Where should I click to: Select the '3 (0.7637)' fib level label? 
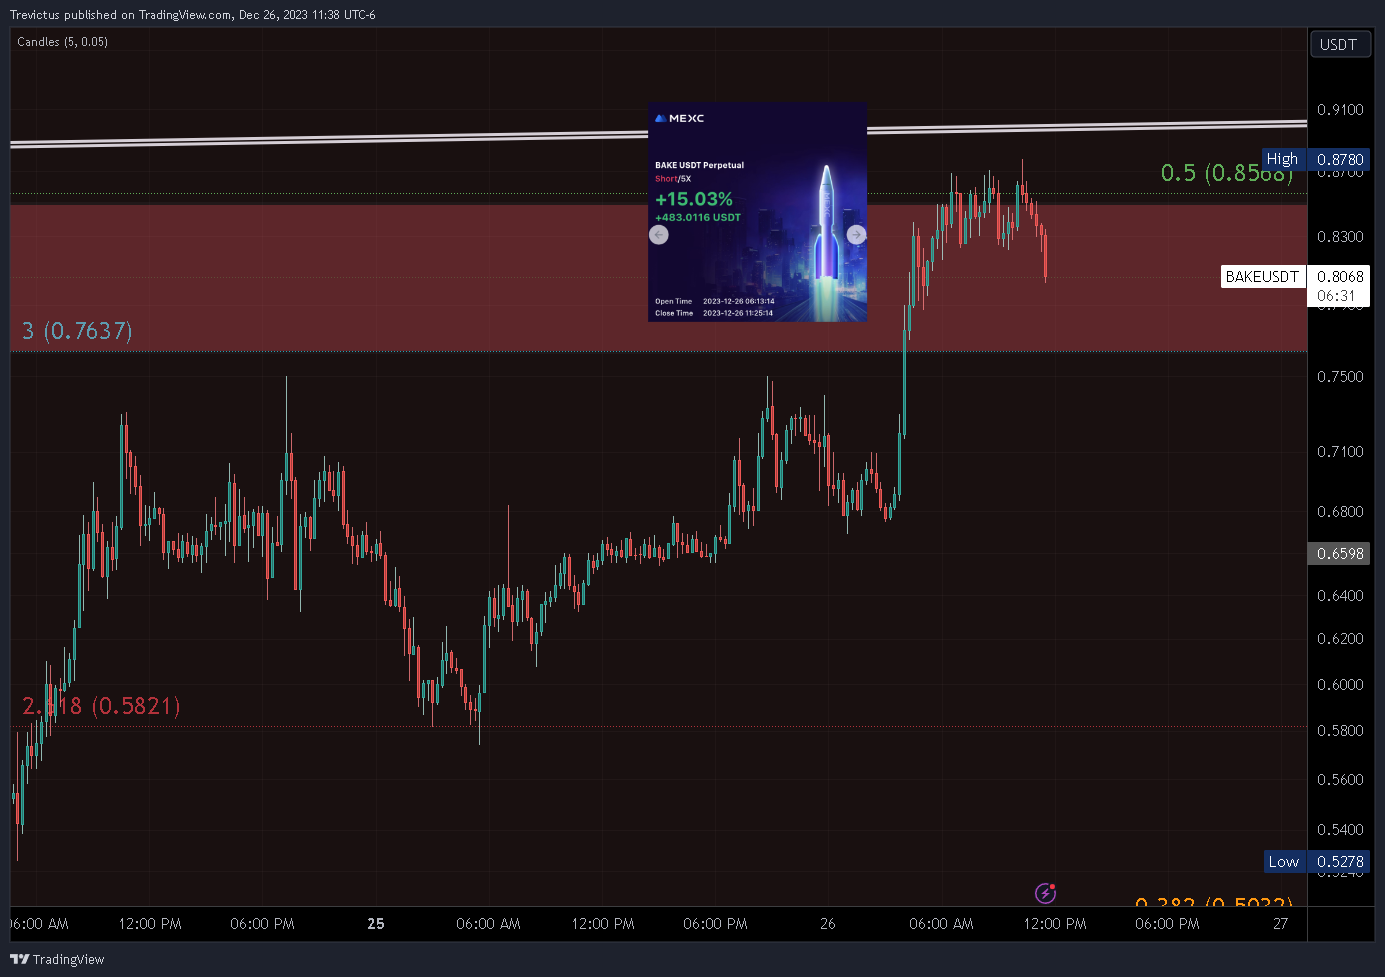coord(77,330)
